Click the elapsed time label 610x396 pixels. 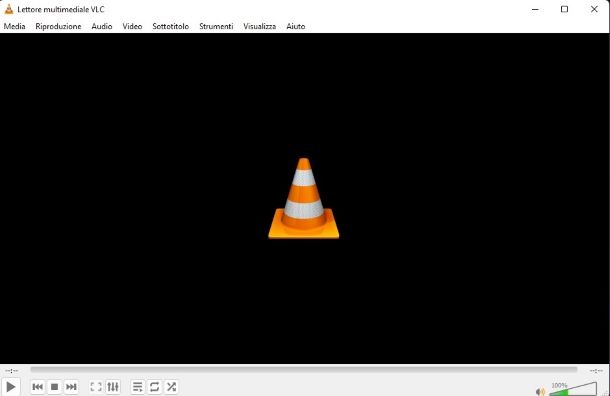[12, 371]
